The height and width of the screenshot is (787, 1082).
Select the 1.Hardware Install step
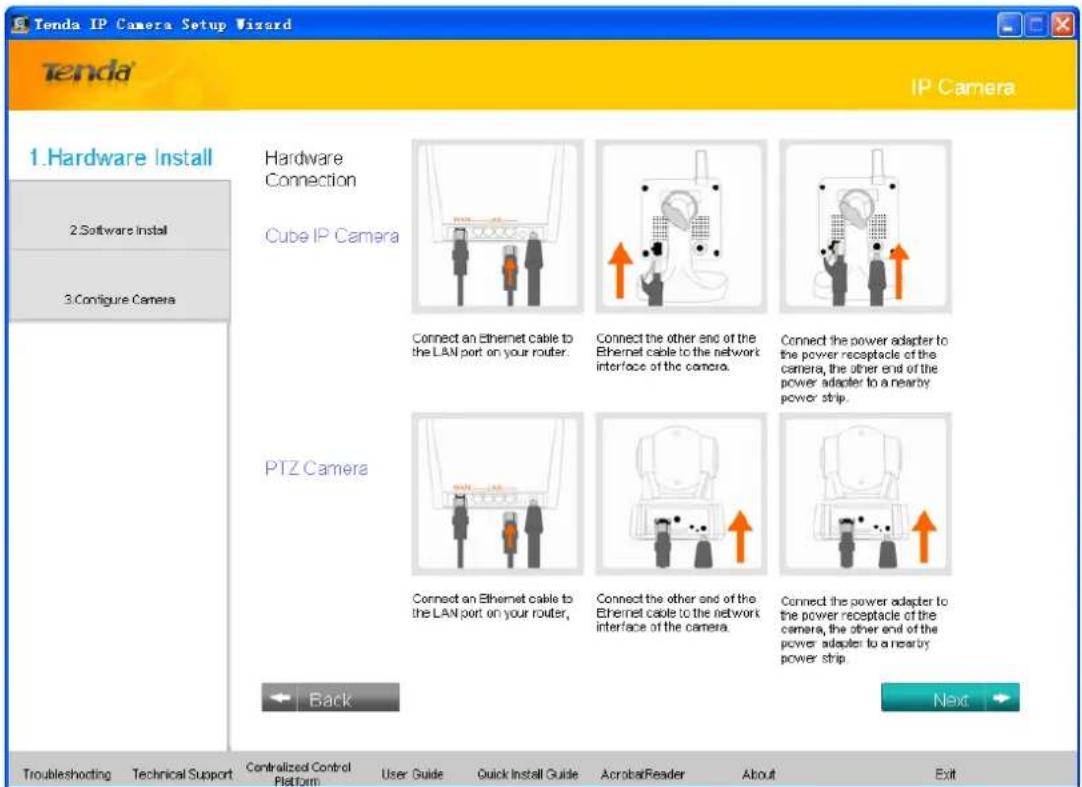(120, 157)
